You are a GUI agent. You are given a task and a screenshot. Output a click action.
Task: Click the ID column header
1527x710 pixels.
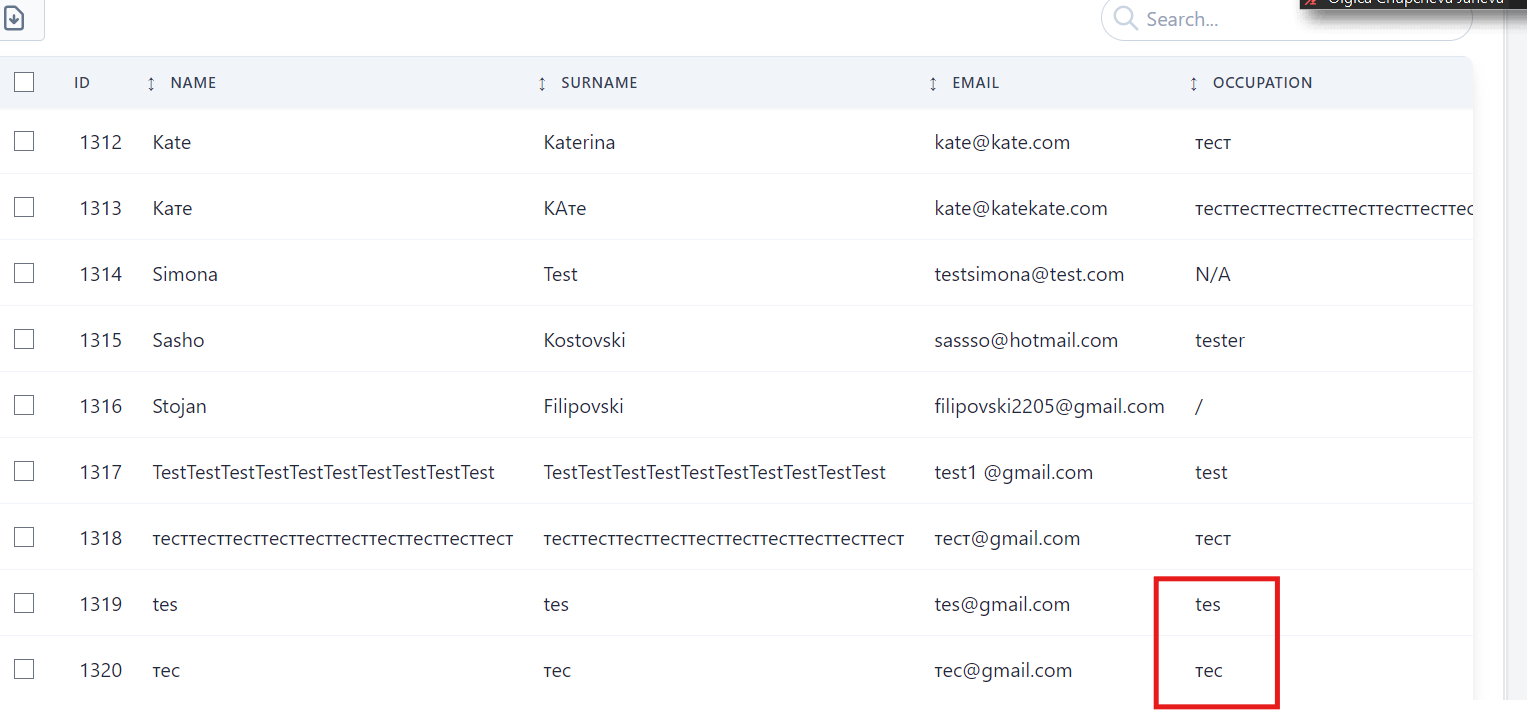[x=82, y=83]
